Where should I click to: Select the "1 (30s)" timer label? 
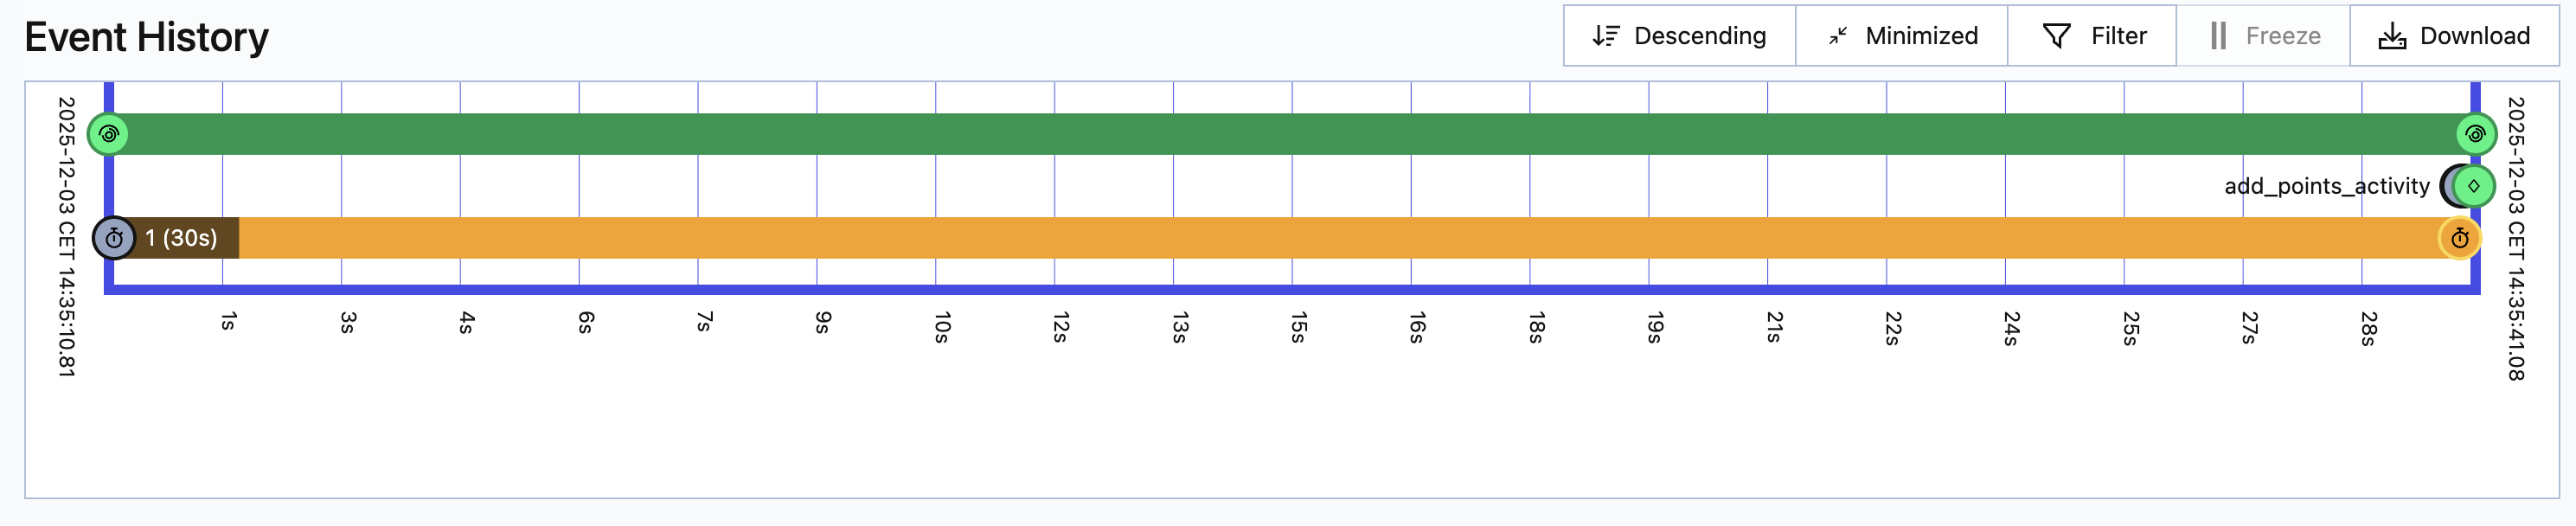181,238
